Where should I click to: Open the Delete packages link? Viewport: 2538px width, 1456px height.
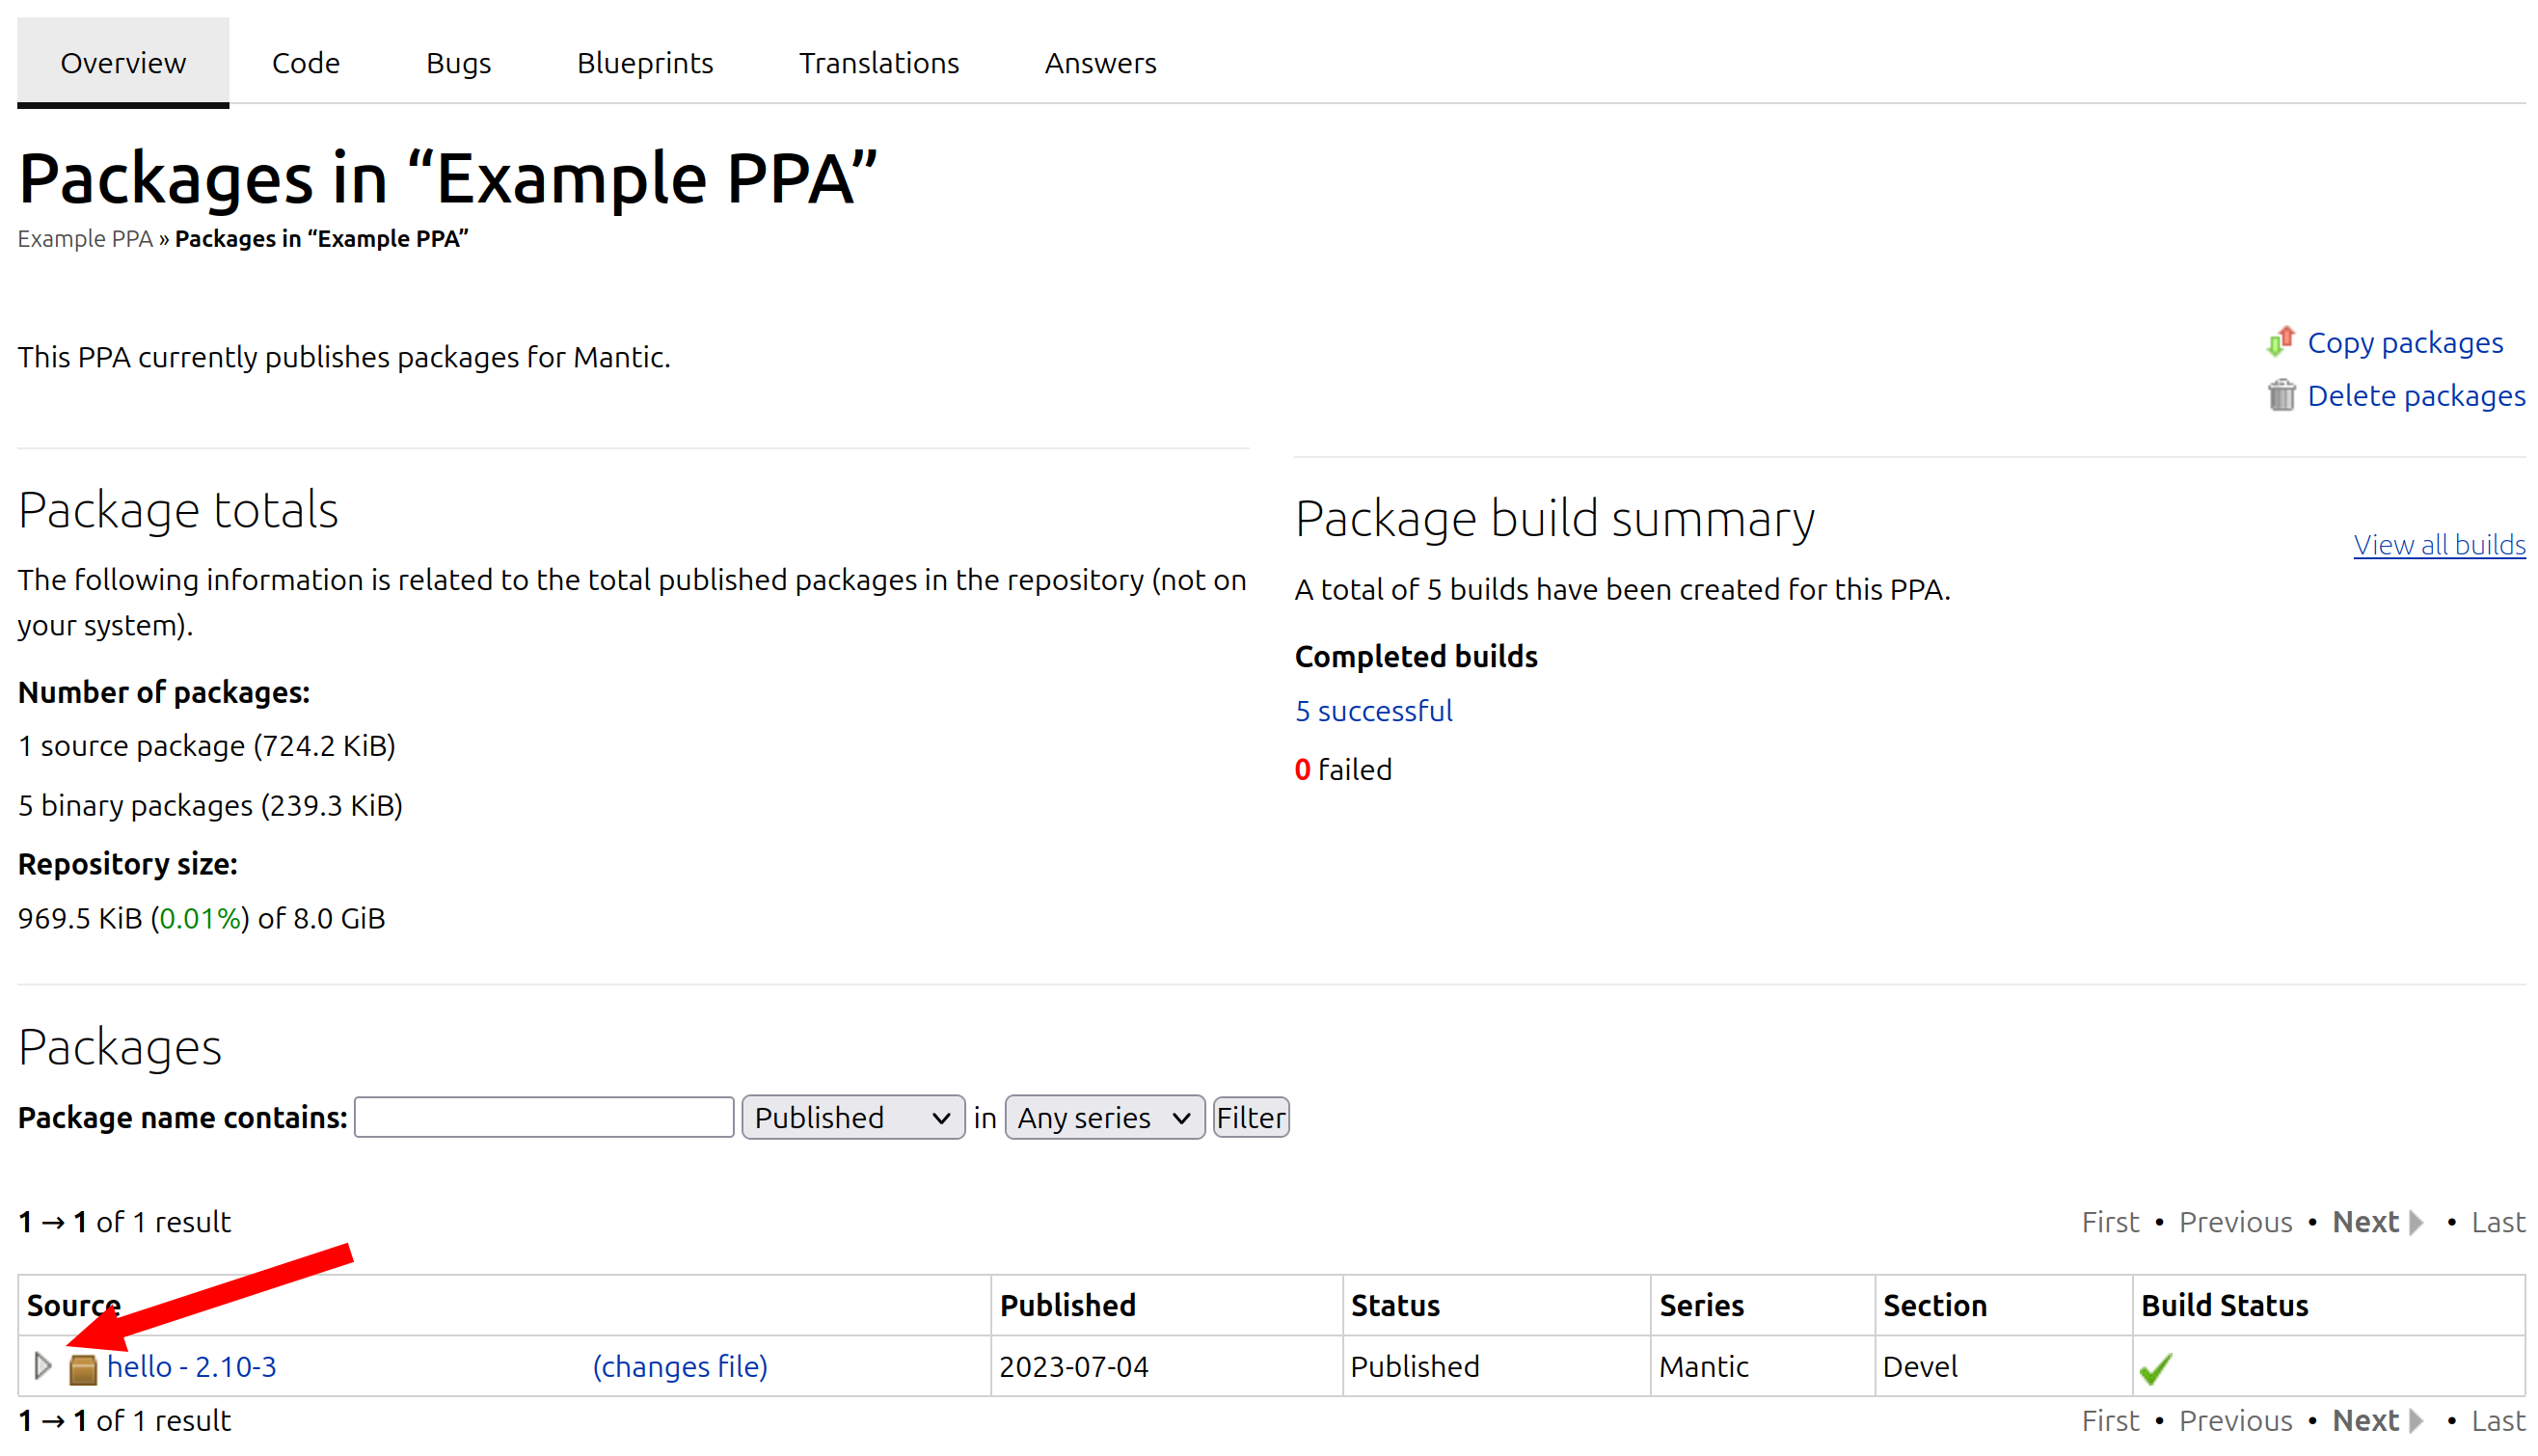2416,396
